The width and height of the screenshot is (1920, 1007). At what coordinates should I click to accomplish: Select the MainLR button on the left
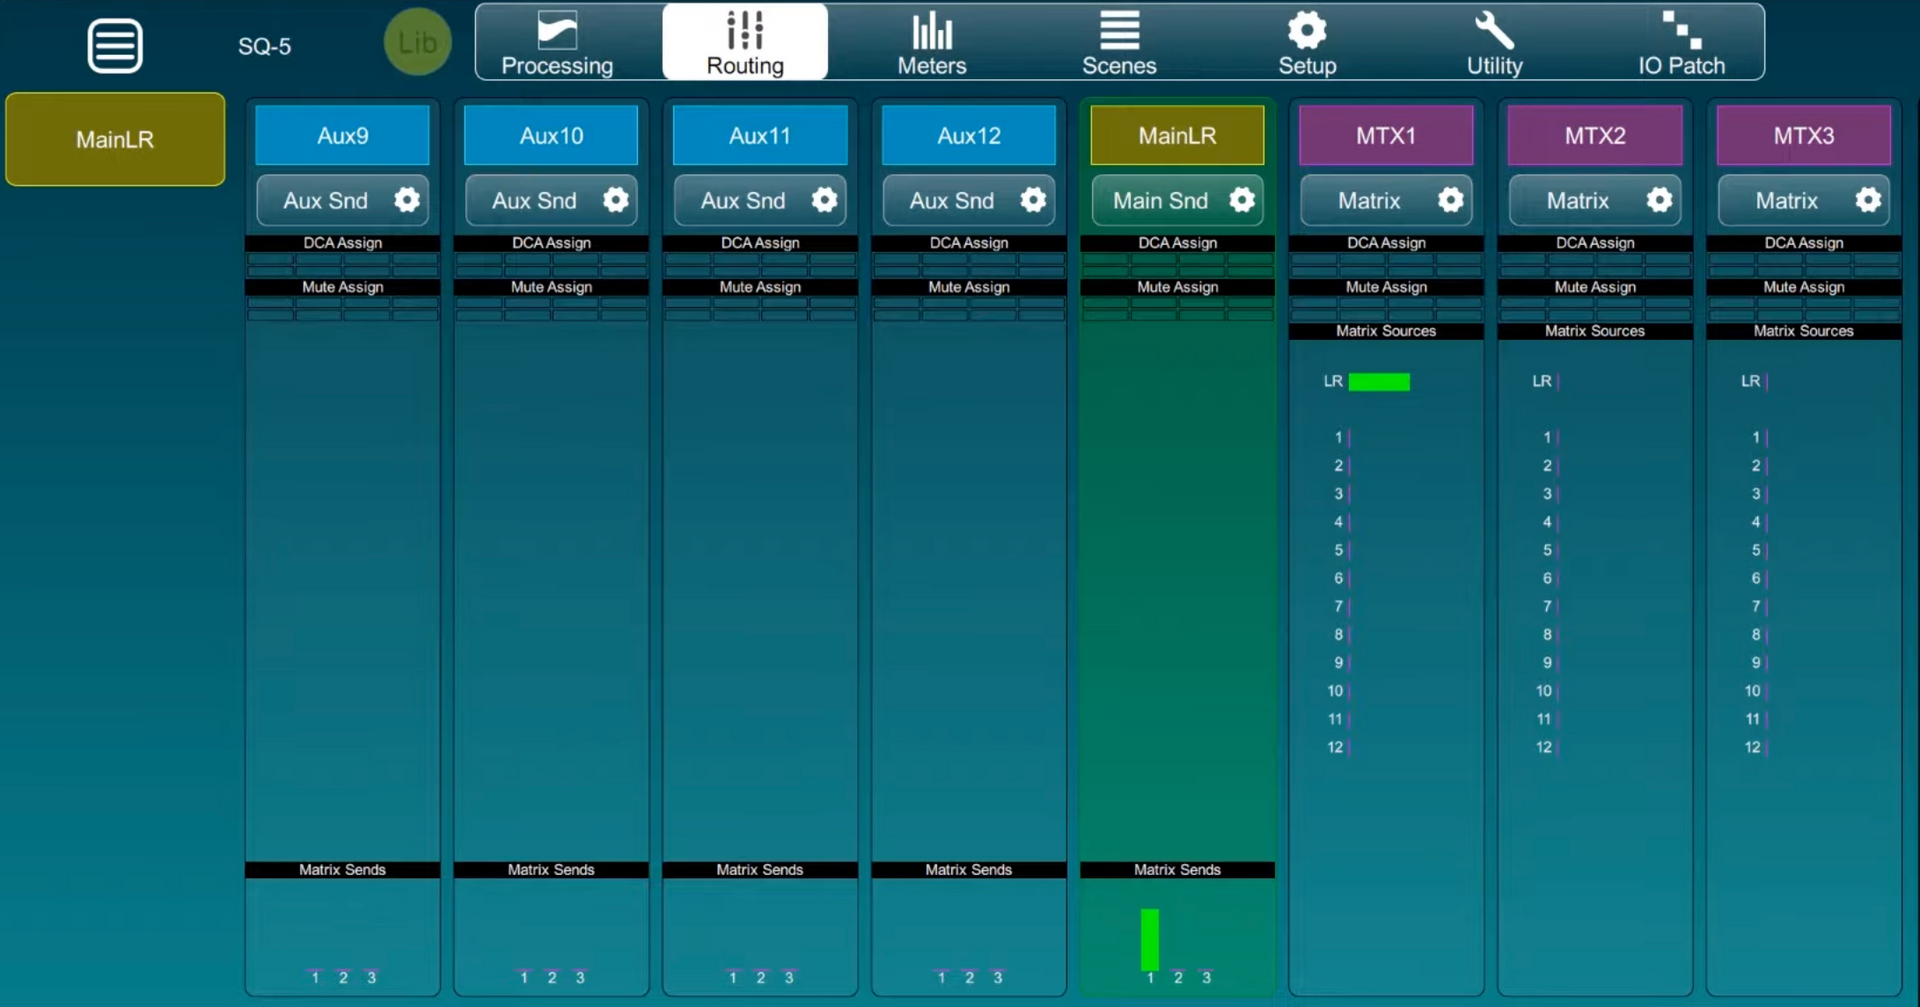[114, 139]
